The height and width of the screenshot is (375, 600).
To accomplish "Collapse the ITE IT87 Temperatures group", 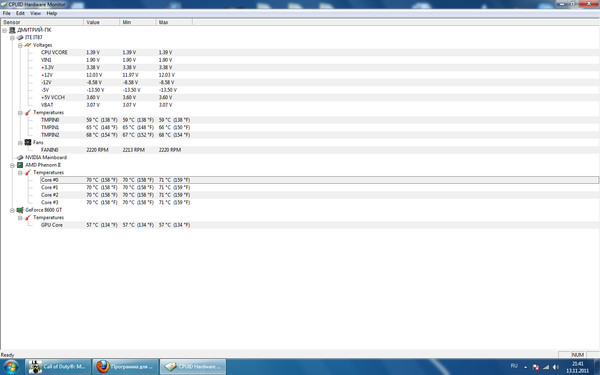I will (x=20, y=113).
